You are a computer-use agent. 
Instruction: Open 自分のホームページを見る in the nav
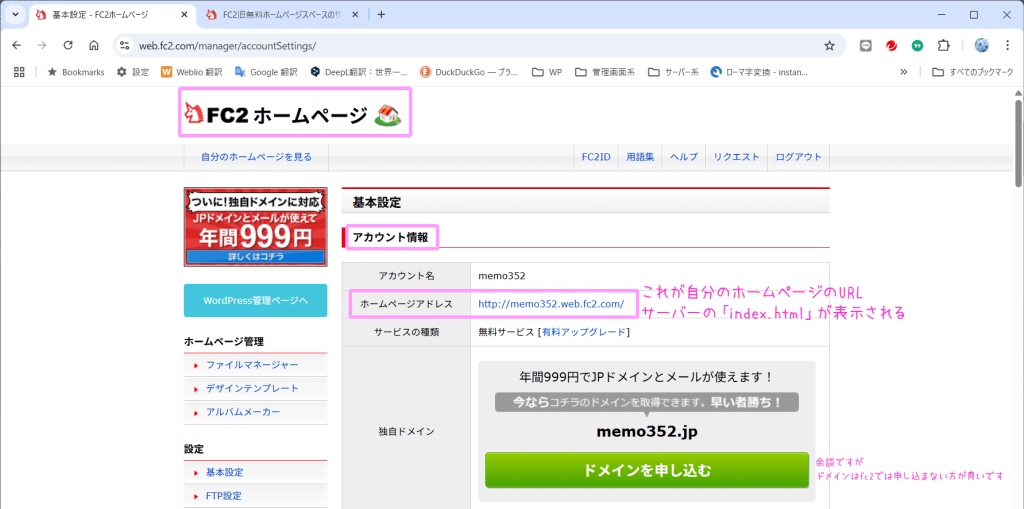(x=256, y=157)
